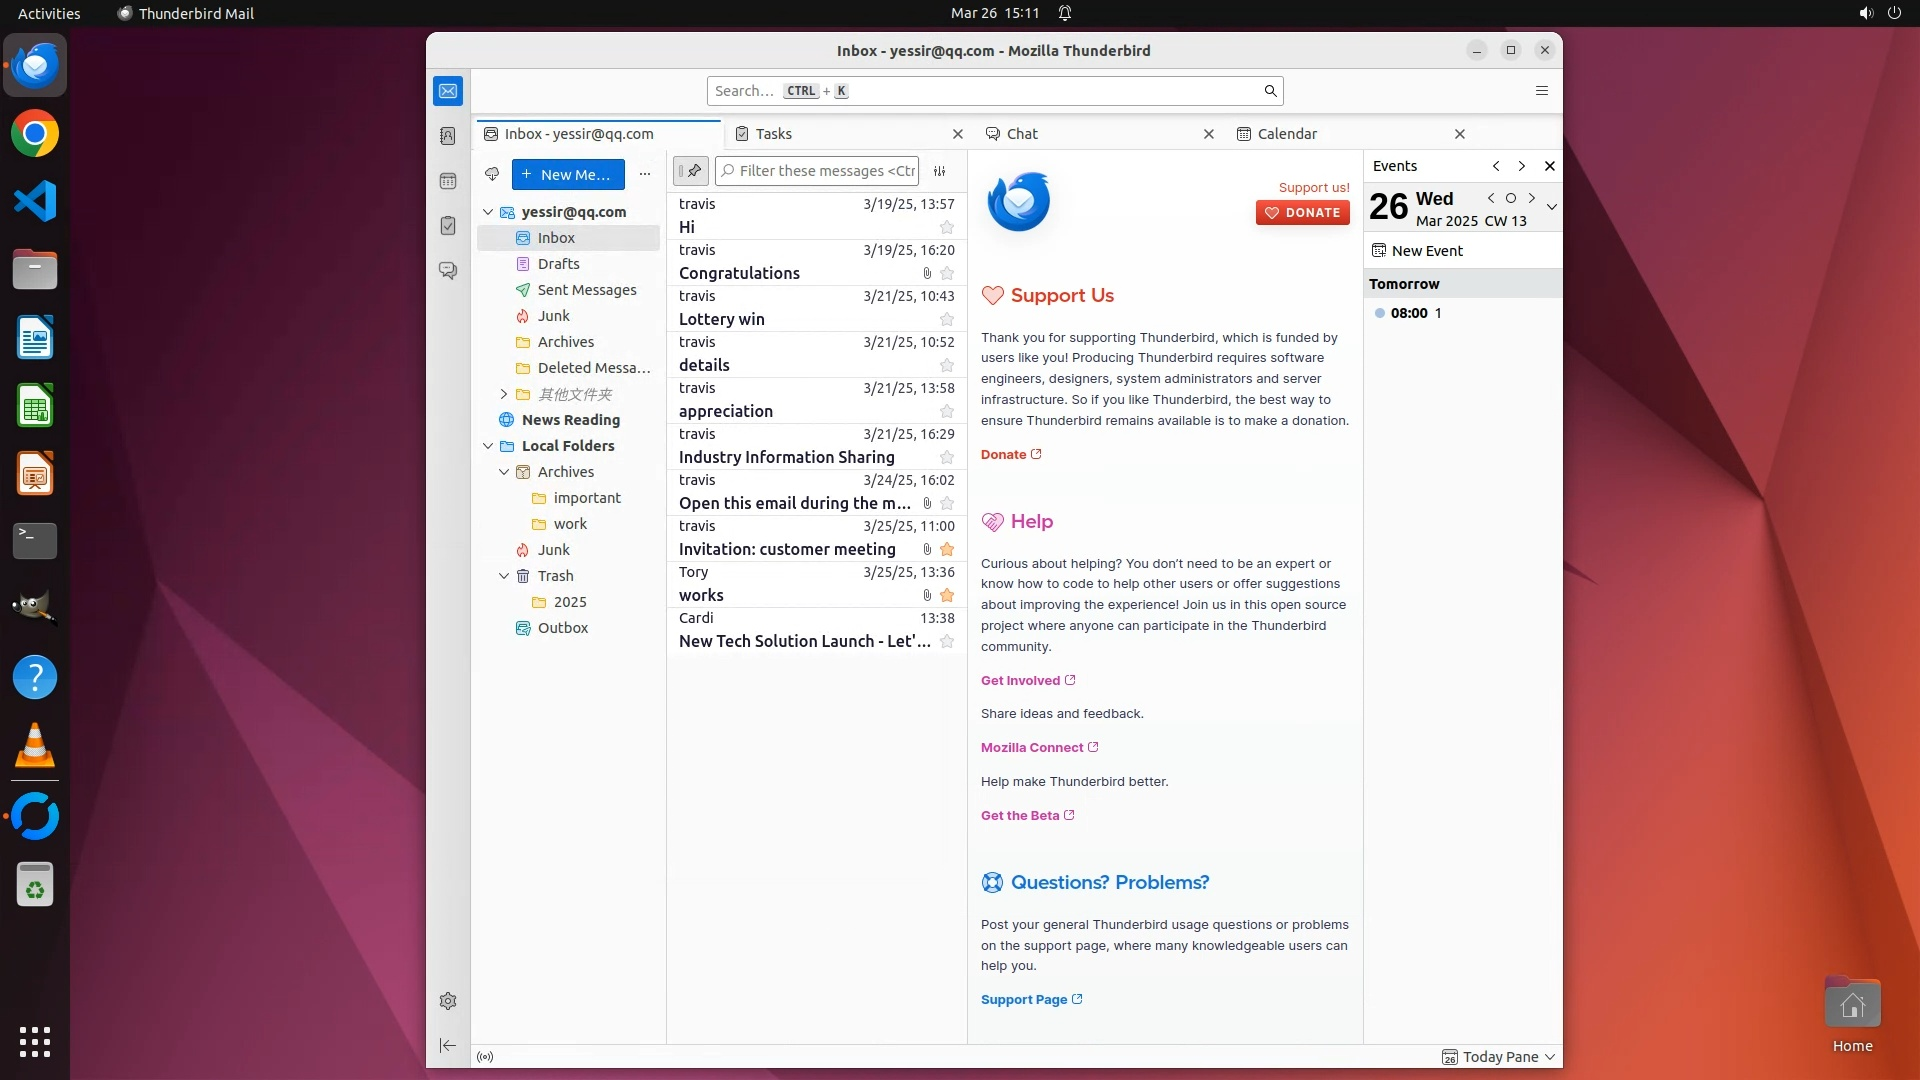Open the Tasks space icon in the sidebar

(448, 226)
